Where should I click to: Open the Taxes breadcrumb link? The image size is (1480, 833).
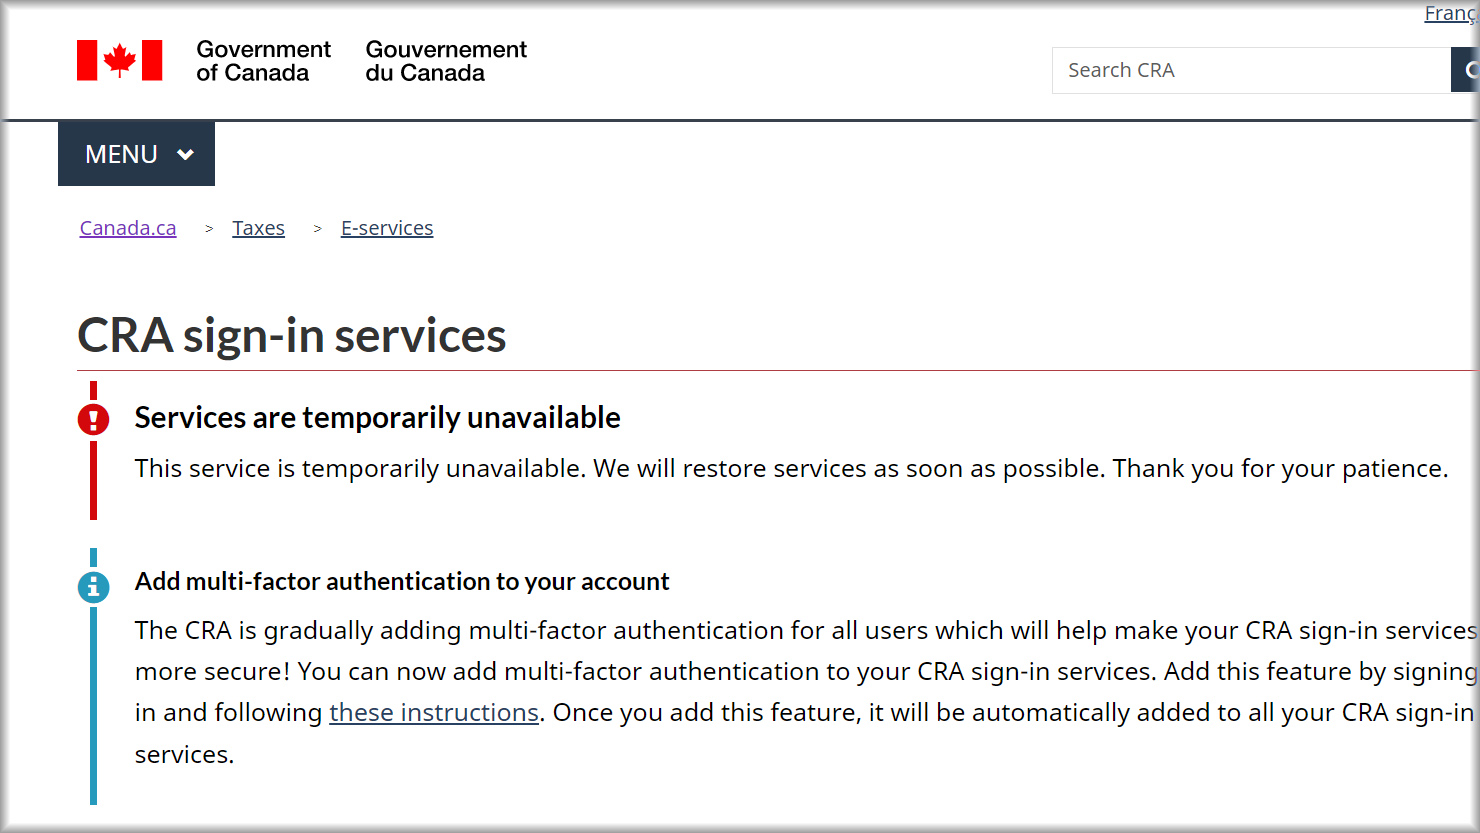258,228
